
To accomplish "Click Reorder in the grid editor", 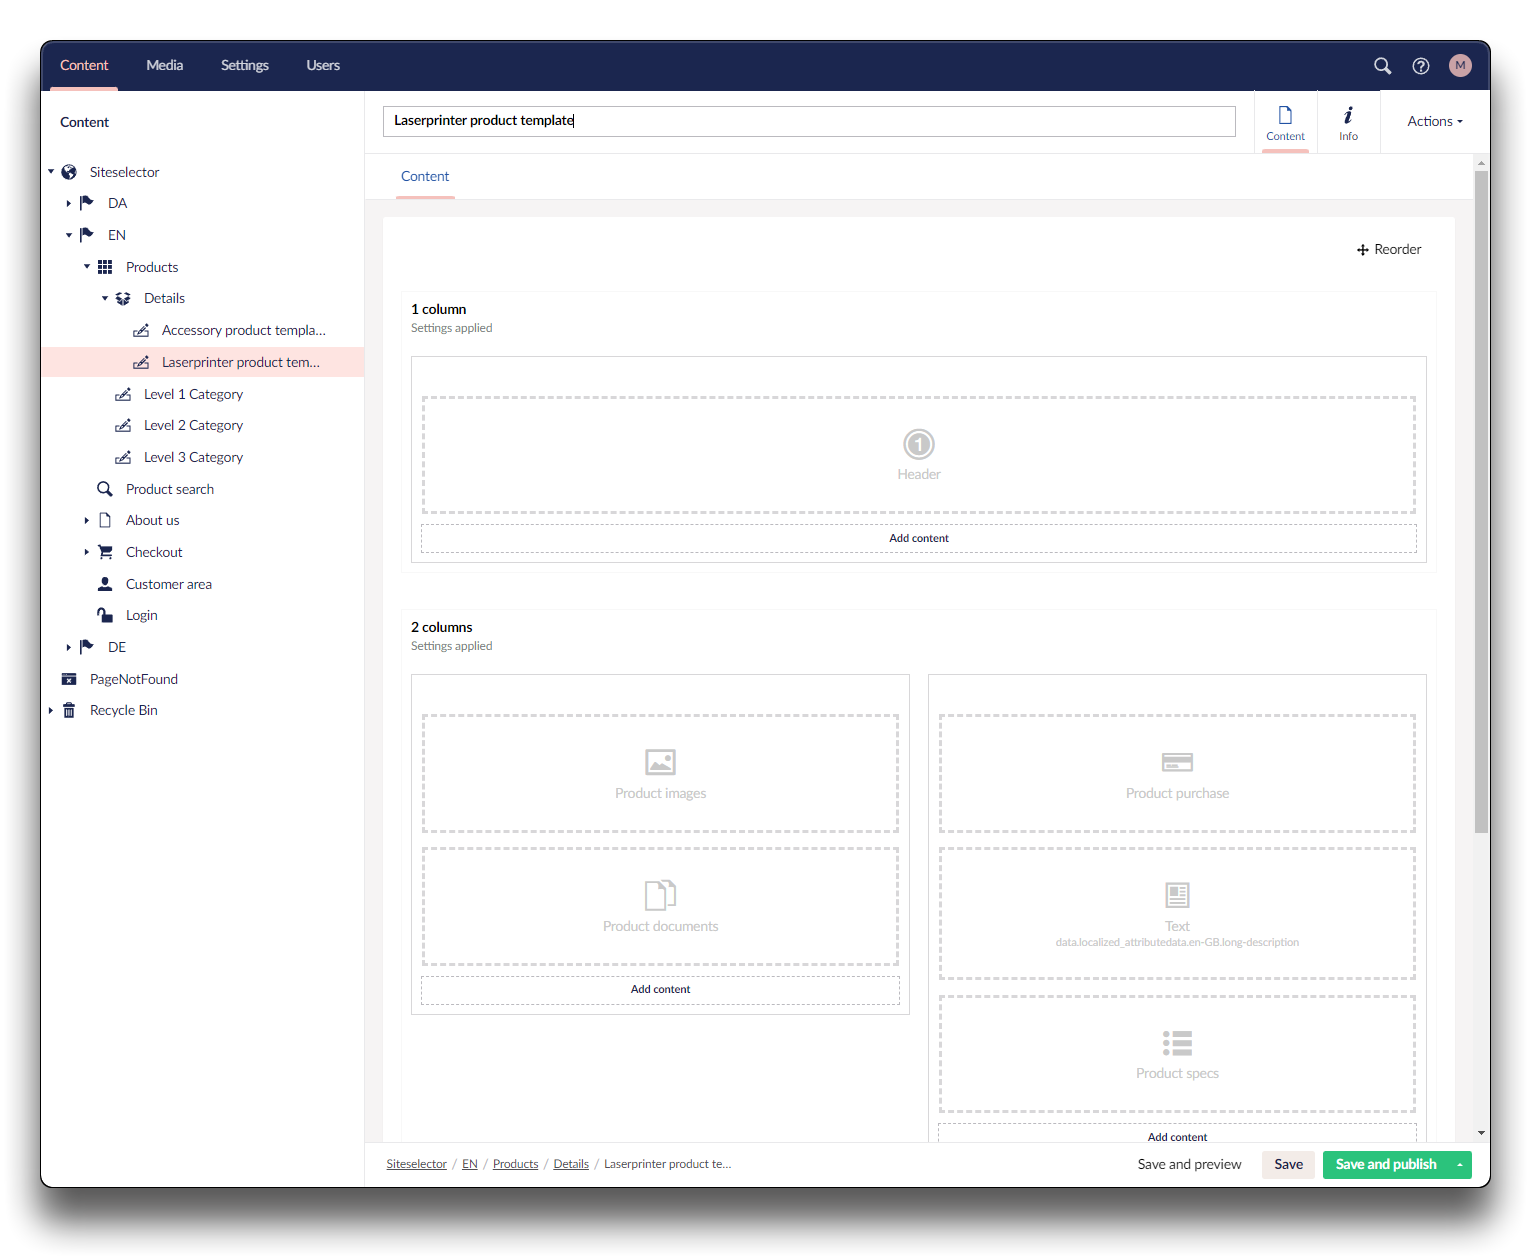I will click(x=1389, y=250).
